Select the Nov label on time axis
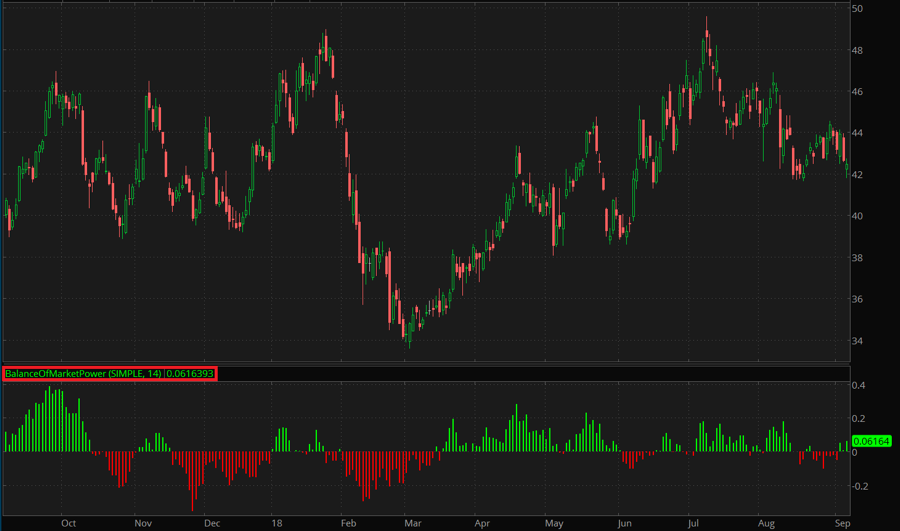 click(143, 522)
